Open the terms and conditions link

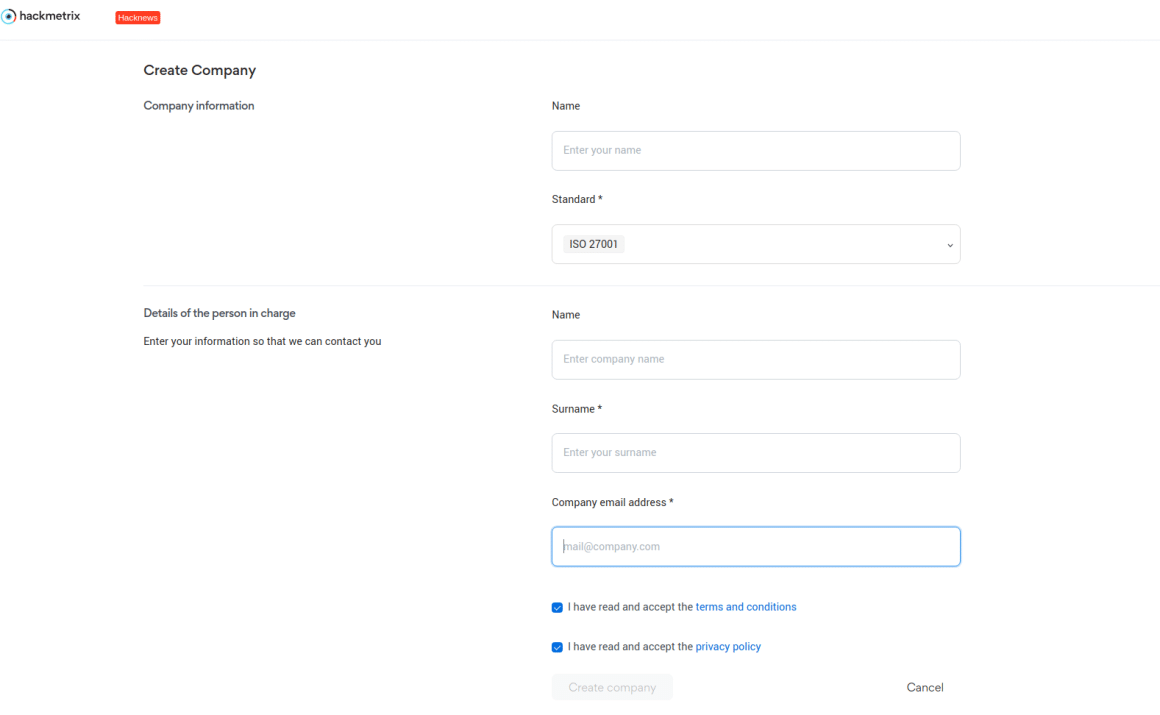click(745, 606)
